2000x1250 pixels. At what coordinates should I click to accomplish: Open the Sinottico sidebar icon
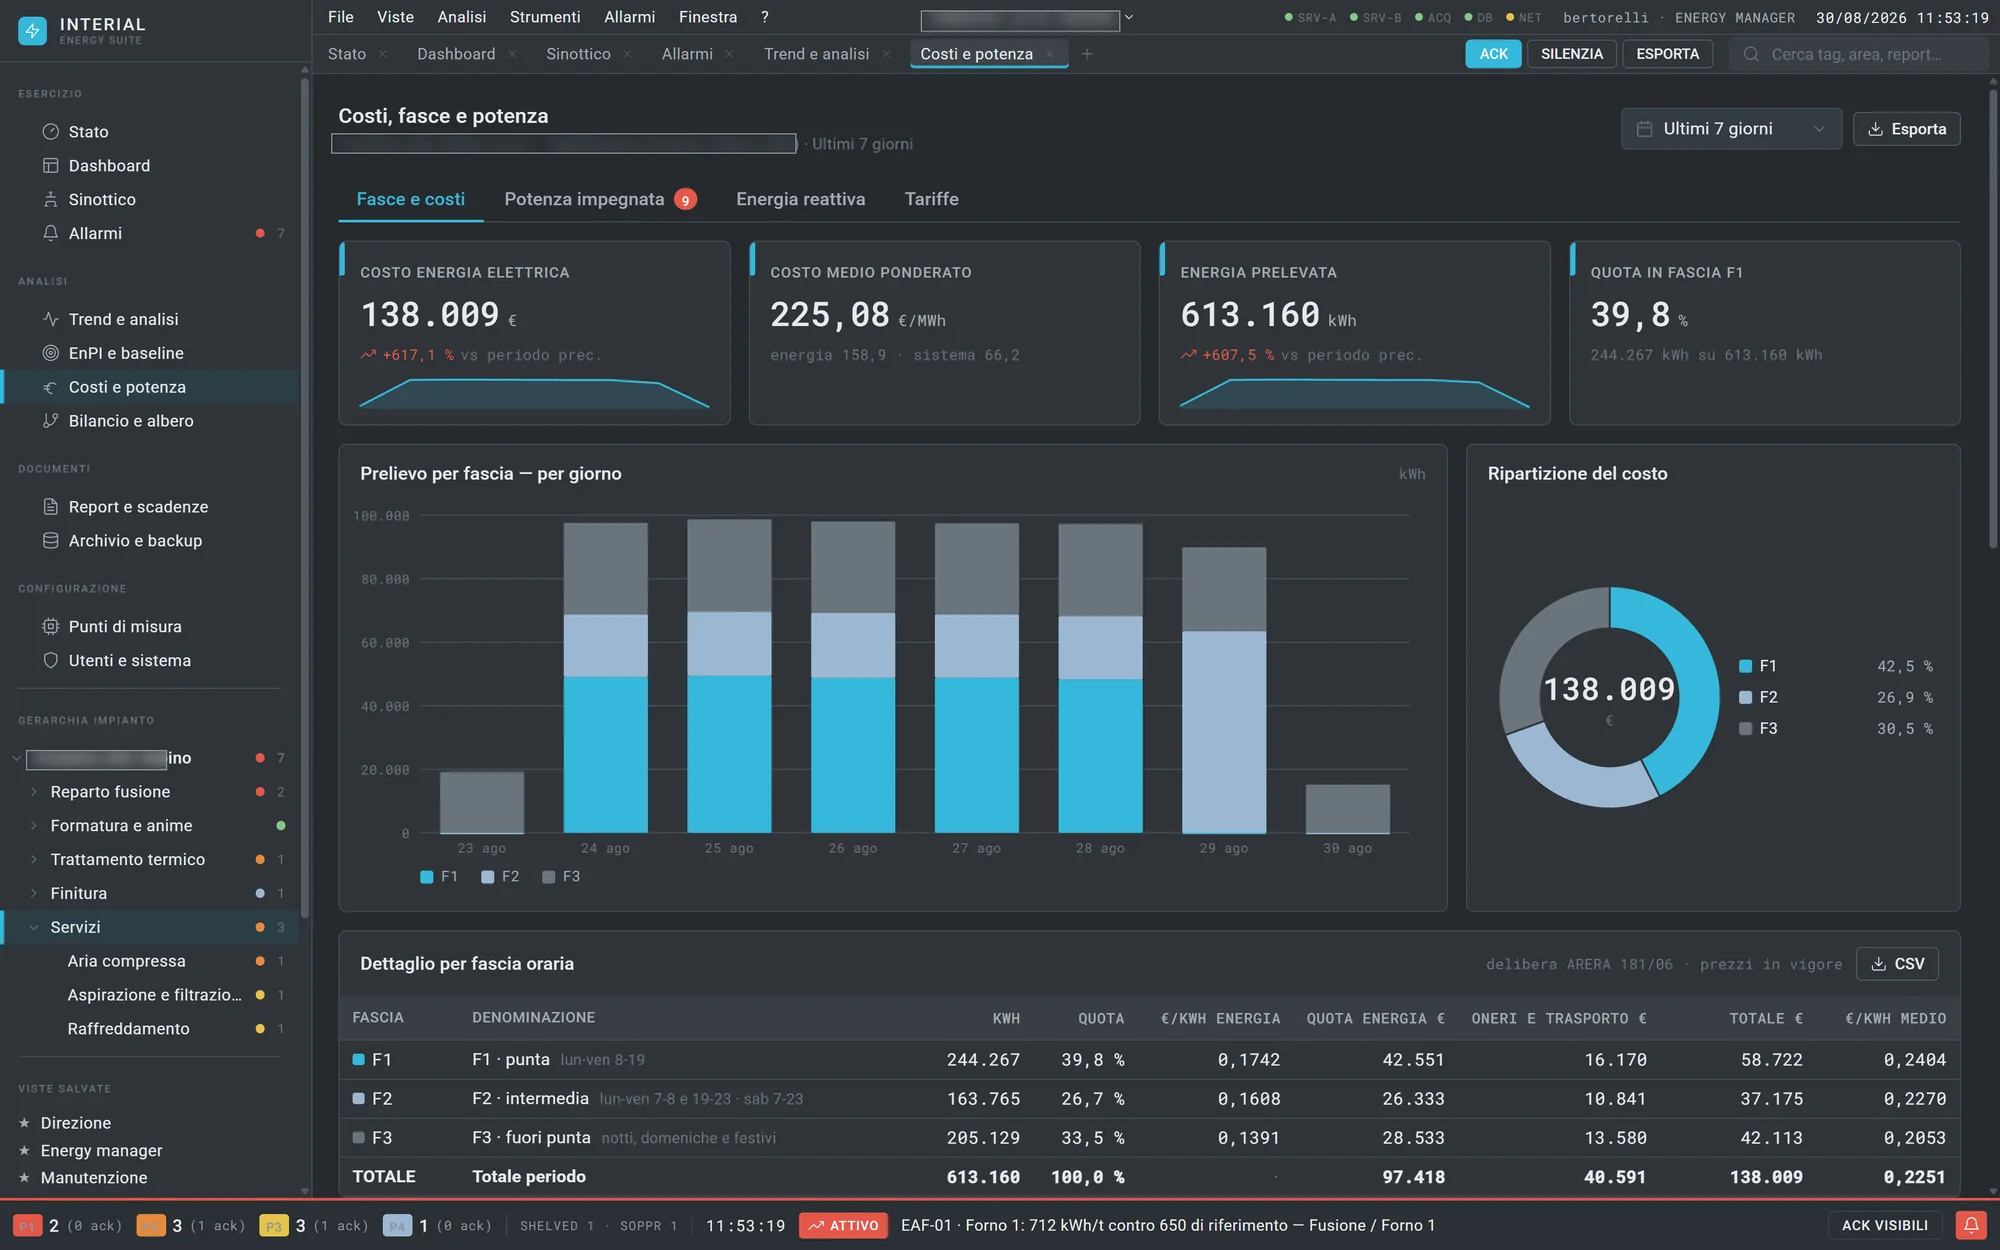click(50, 199)
